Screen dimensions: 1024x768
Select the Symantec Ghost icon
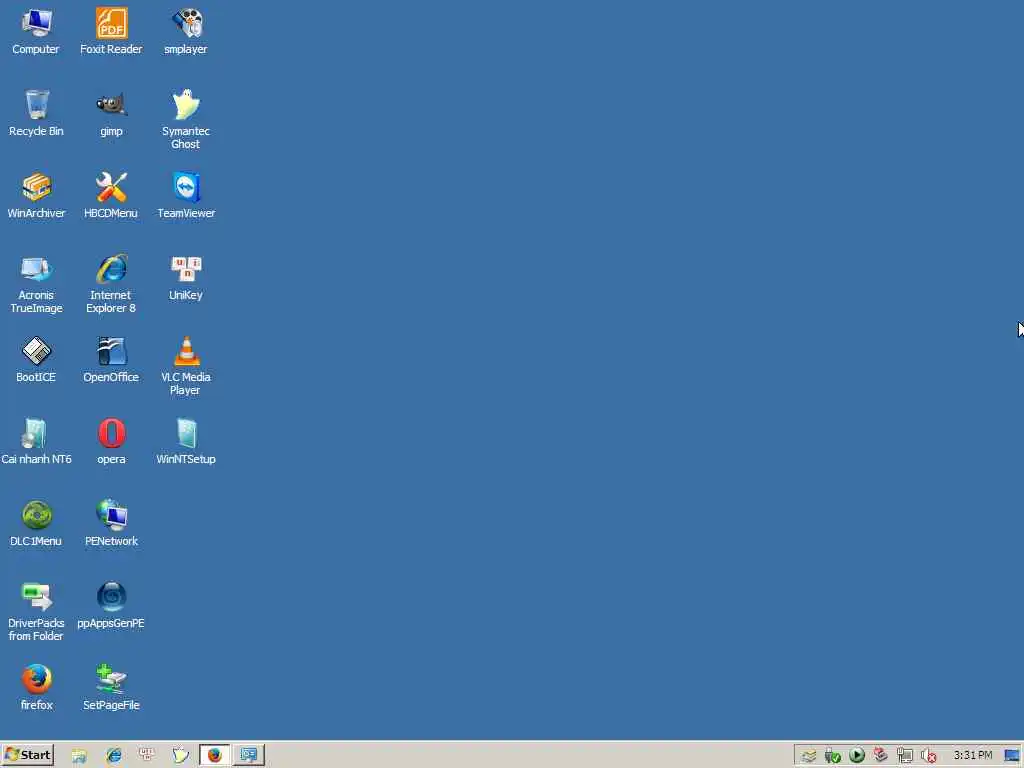(185, 120)
